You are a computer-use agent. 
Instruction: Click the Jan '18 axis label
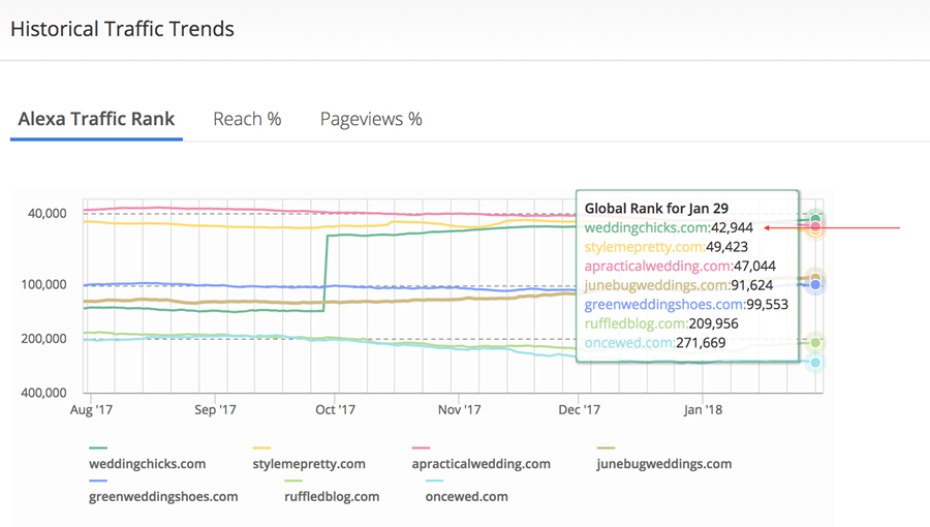(x=703, y=410)
